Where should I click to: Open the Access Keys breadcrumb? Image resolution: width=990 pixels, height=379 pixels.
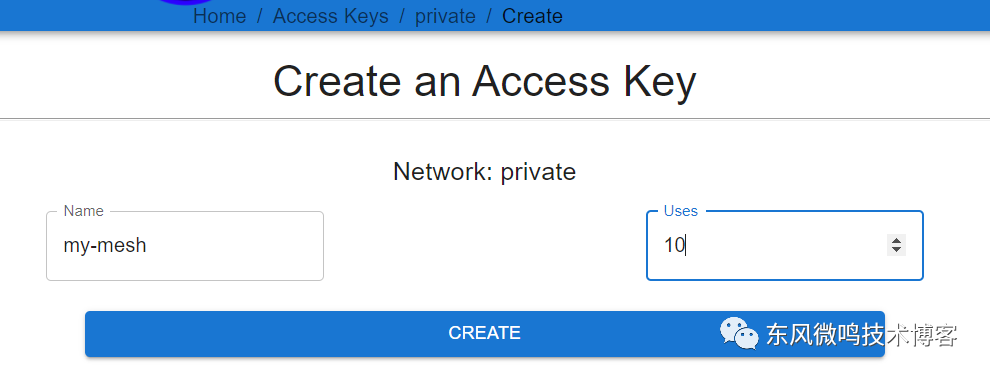coord(330,16)
